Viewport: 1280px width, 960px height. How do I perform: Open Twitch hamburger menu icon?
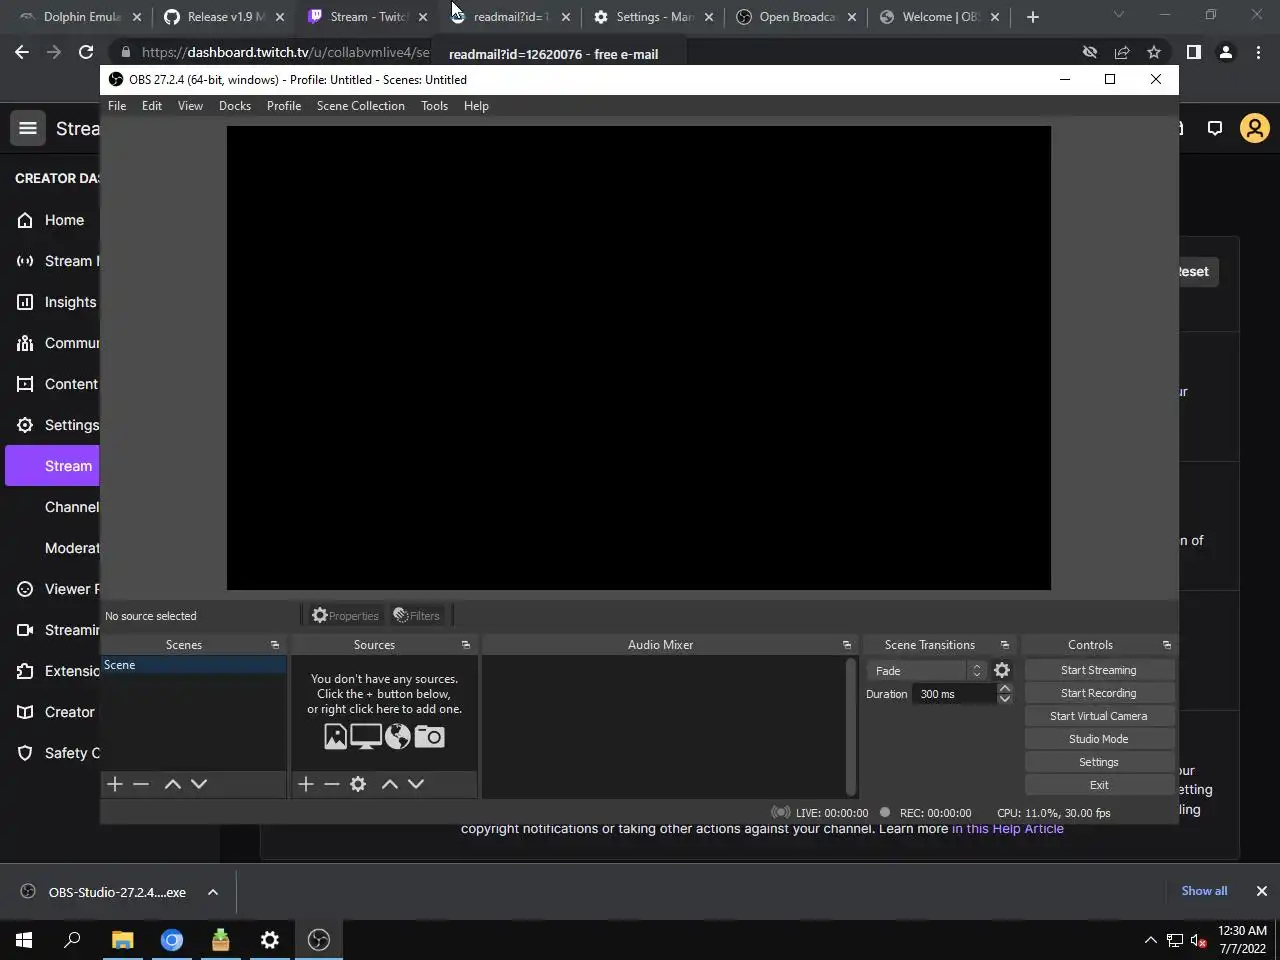(28, 128)
